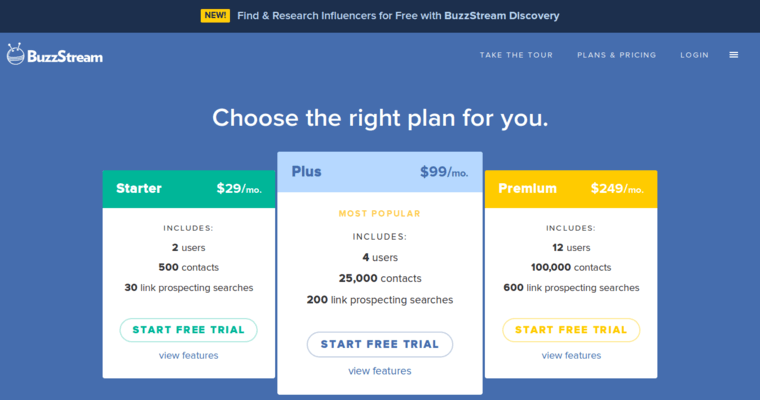Open Take the Tour page
Image resolution: width=760 pixels, height=400 pixels.
click(x=516, y=55)
